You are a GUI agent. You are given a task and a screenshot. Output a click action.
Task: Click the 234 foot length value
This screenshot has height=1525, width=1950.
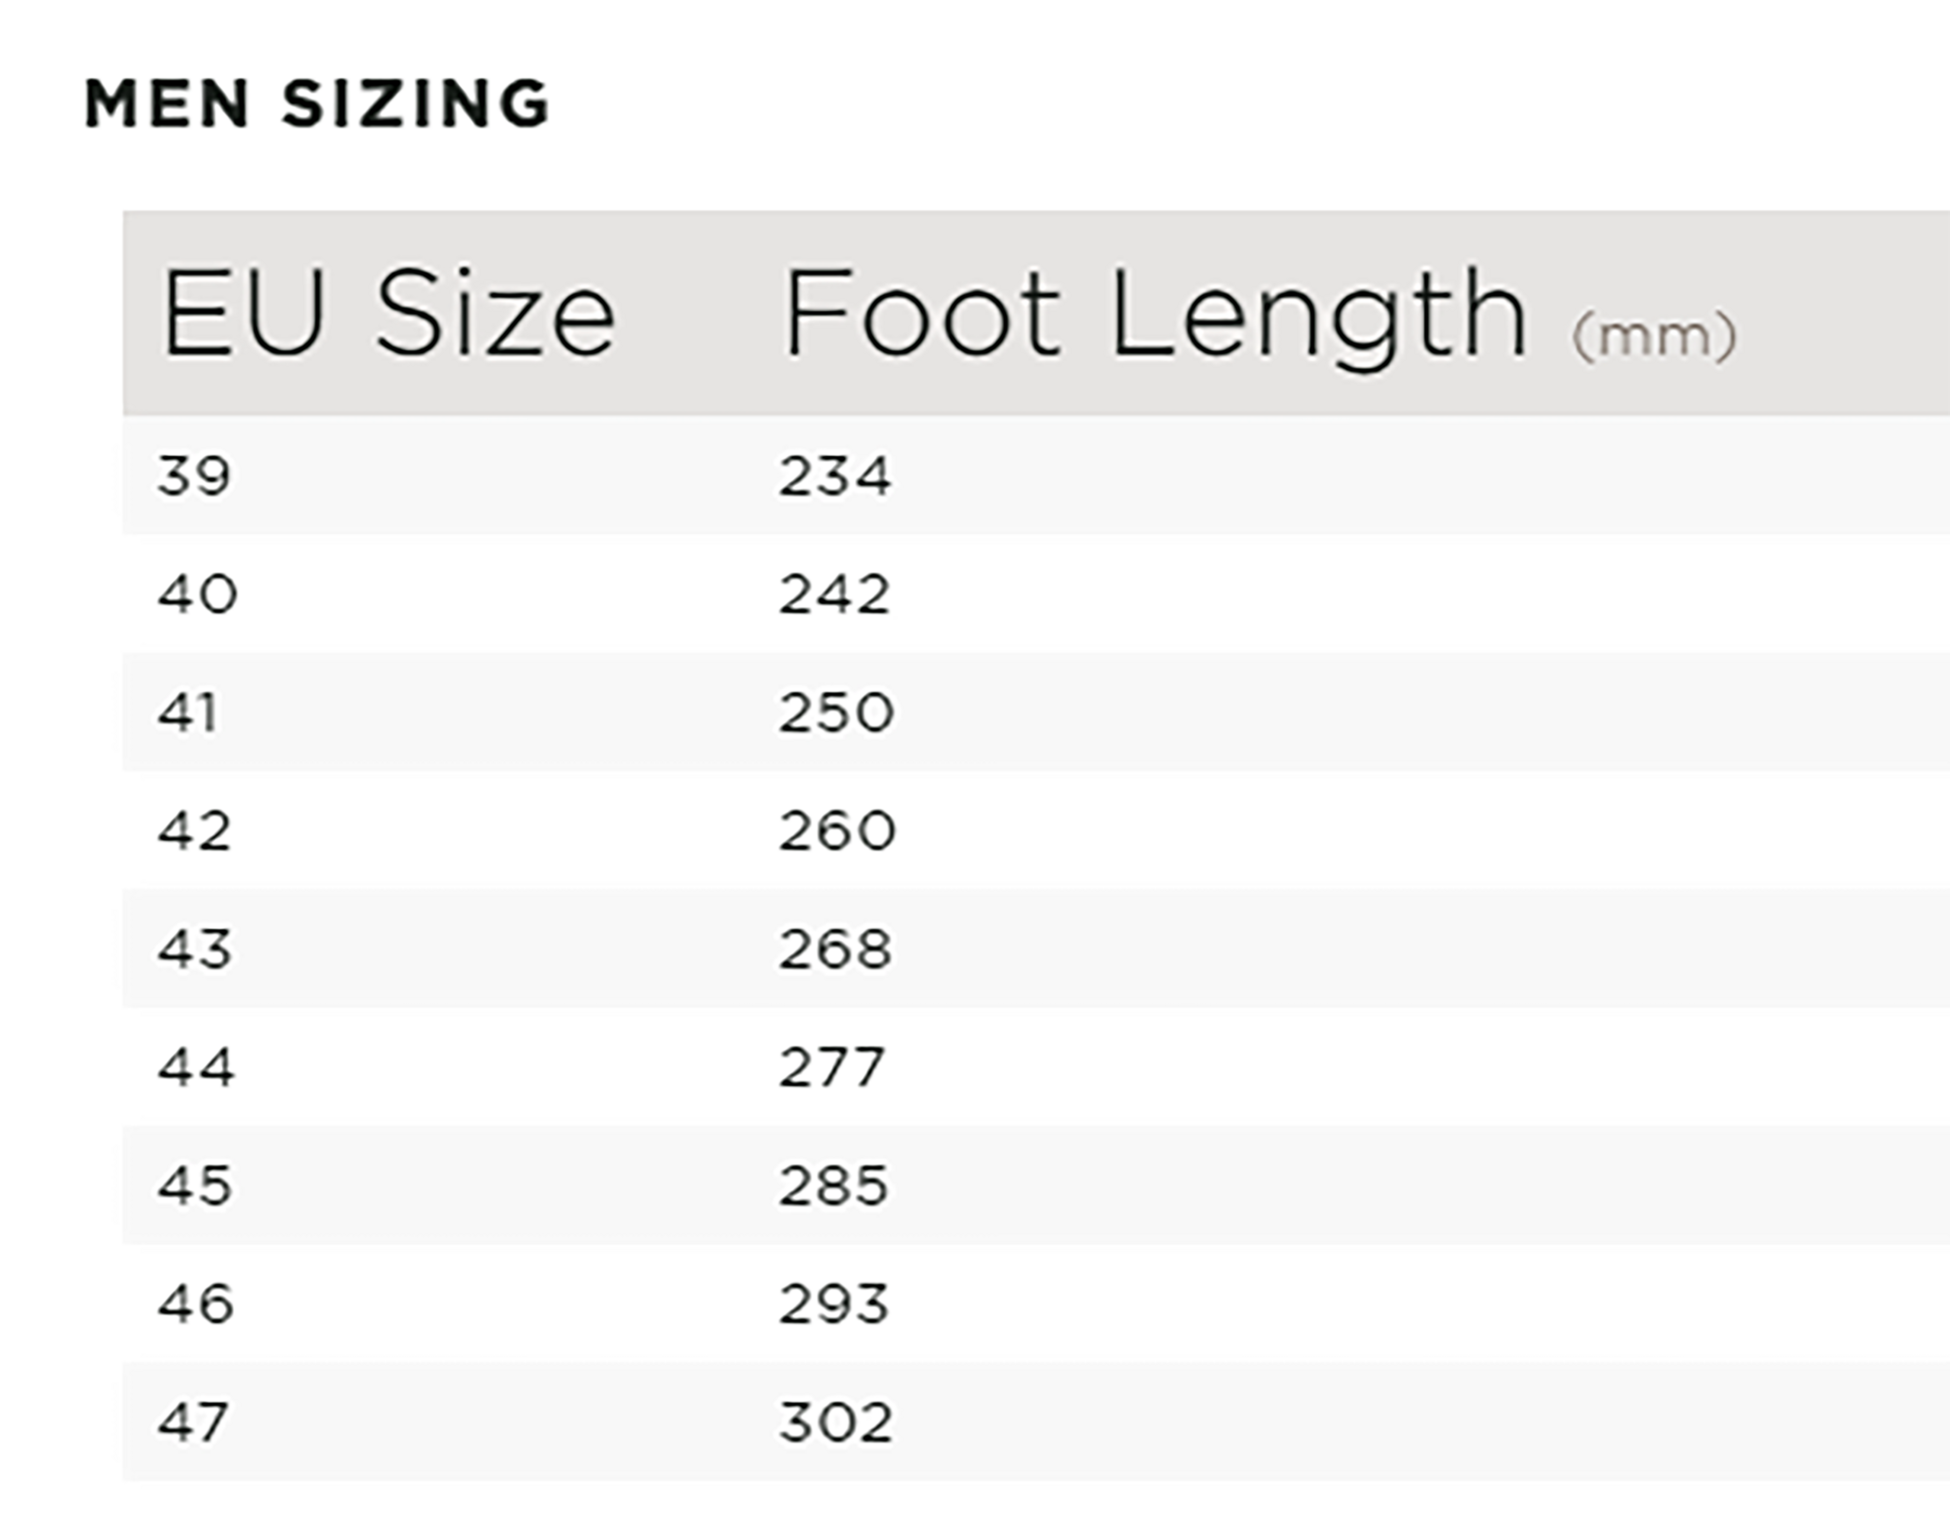[x=835, y=476]
